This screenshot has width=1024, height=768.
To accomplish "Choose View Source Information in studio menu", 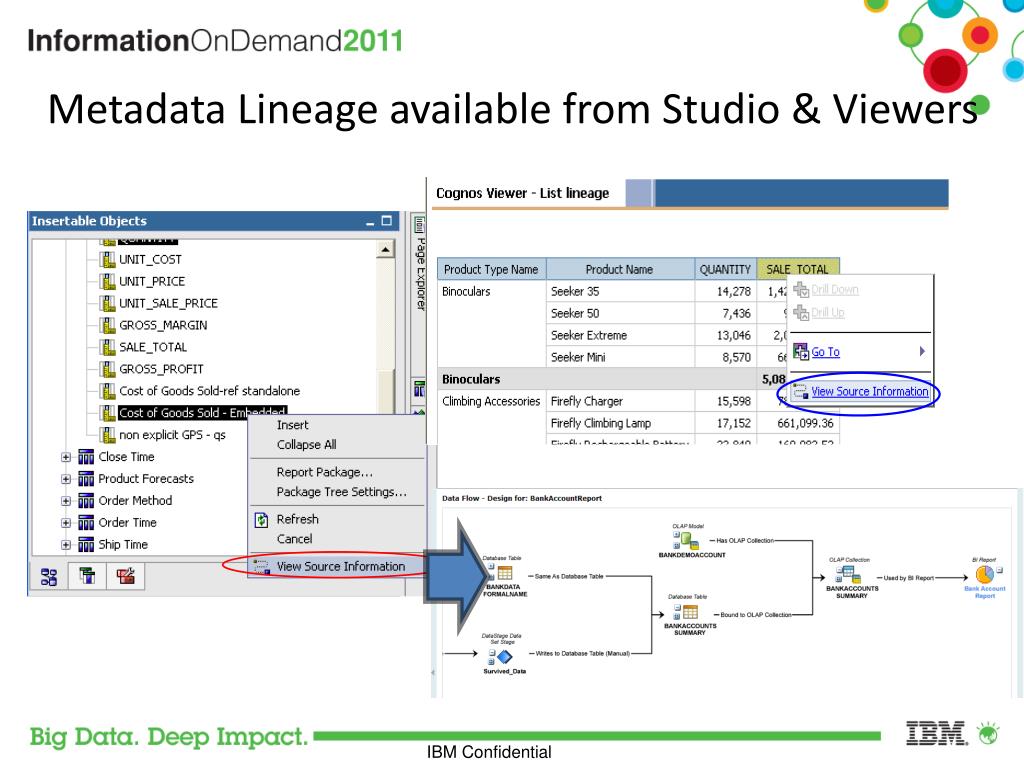I will point(340,566).
